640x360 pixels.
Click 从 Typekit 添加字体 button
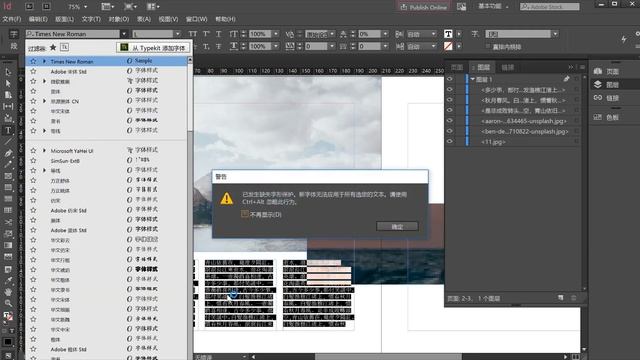coord(153,48)
